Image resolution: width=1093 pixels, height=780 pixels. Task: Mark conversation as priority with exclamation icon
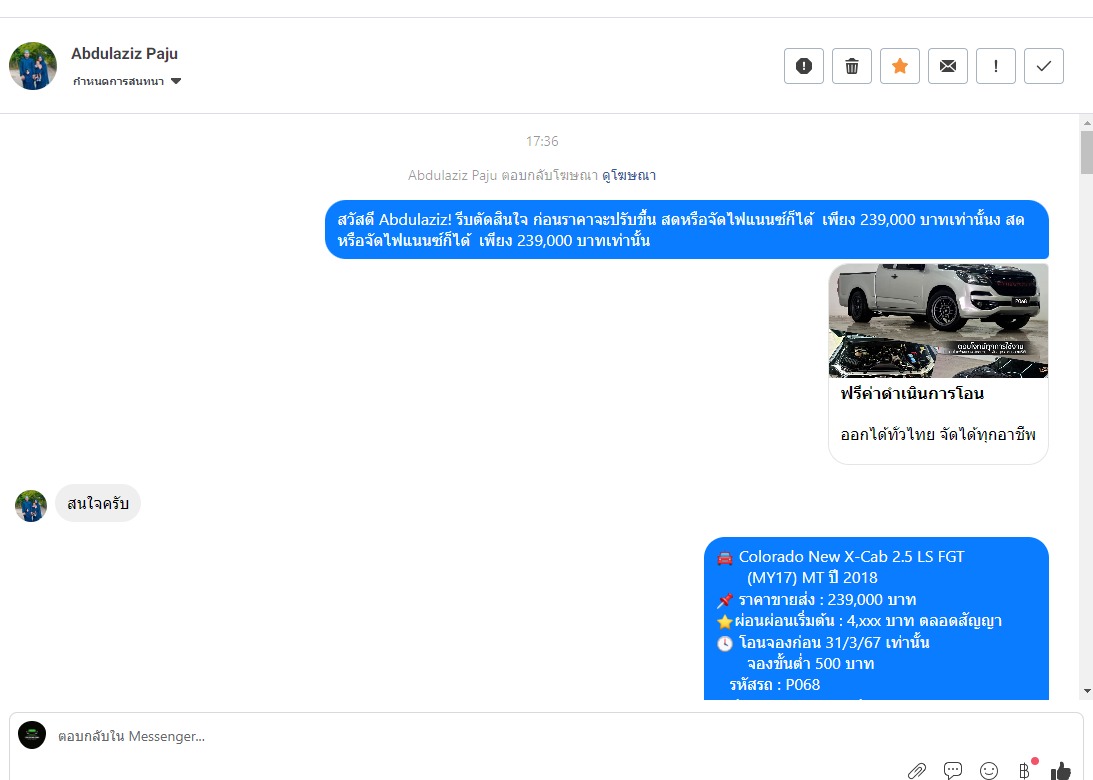(x=996, y=66)
